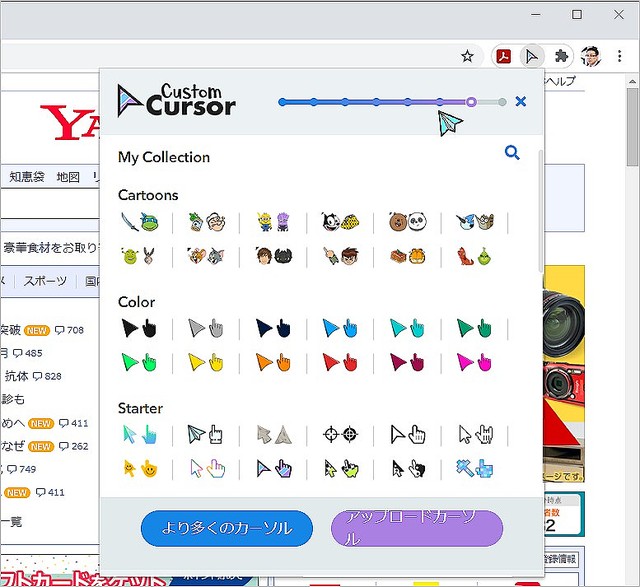Choose the dark green color cursor pair
The image size is (640, 587).
[474, 328]
